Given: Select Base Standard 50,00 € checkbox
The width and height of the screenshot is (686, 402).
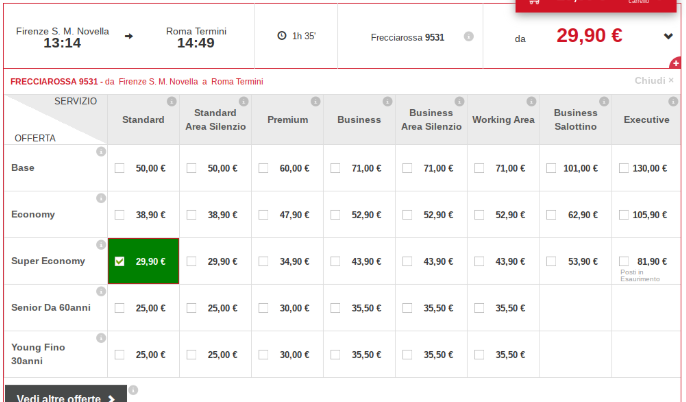Looking at the screenshot, I should pyautogui.click(x=119, y=168).
